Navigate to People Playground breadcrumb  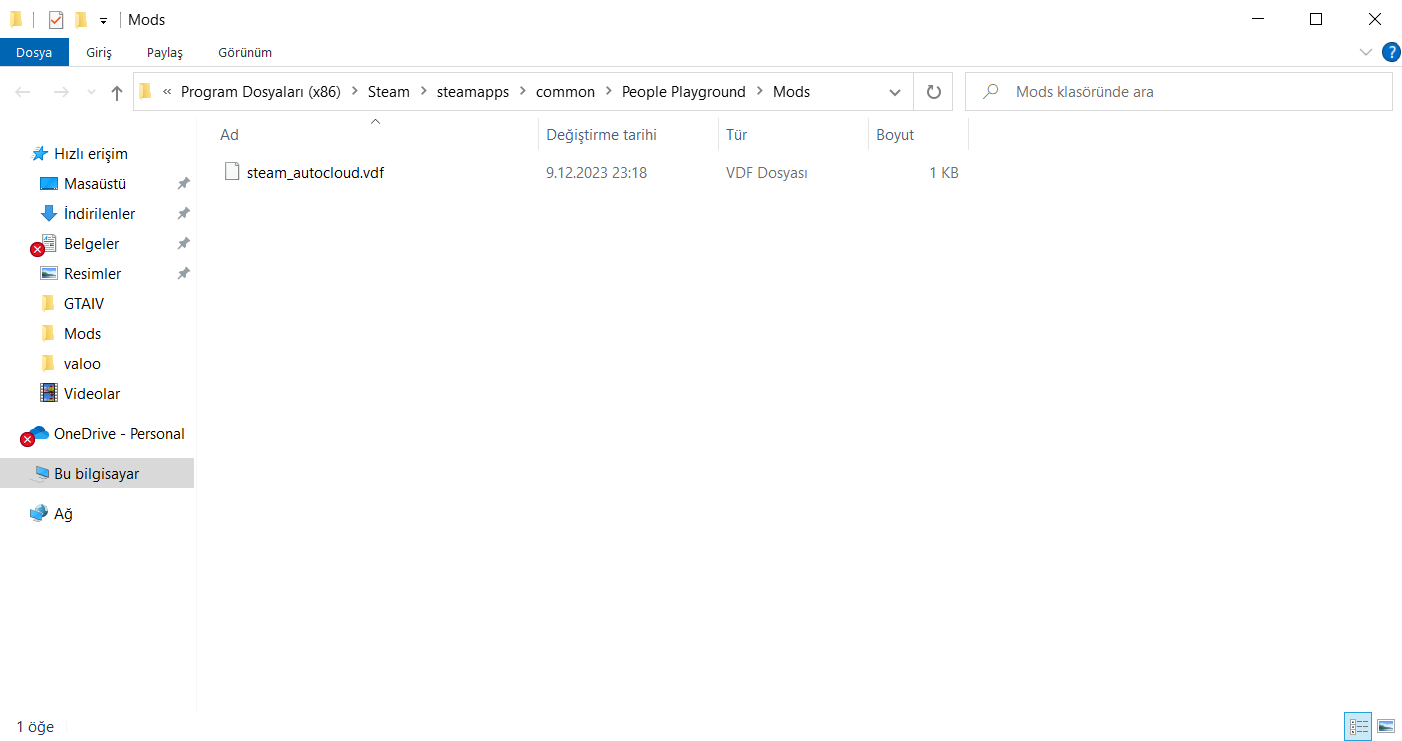(x=684, y=92)
